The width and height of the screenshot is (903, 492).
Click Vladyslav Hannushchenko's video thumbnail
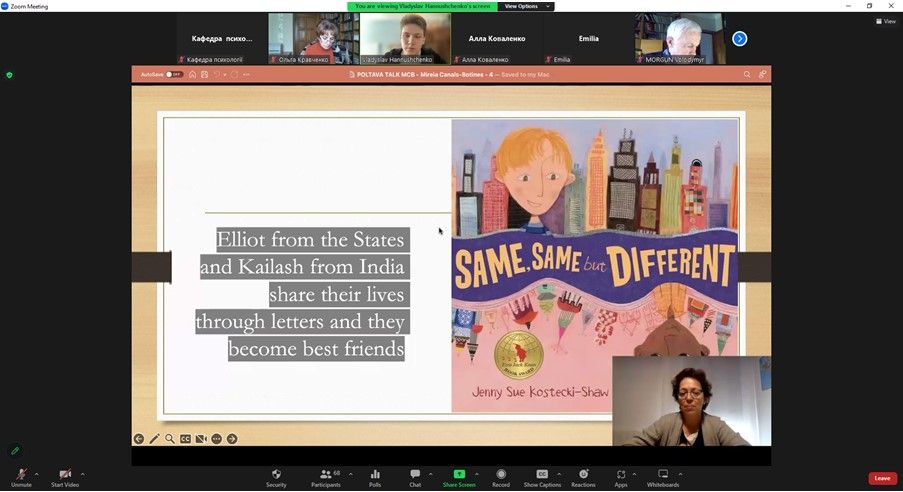tap(405, 38)
